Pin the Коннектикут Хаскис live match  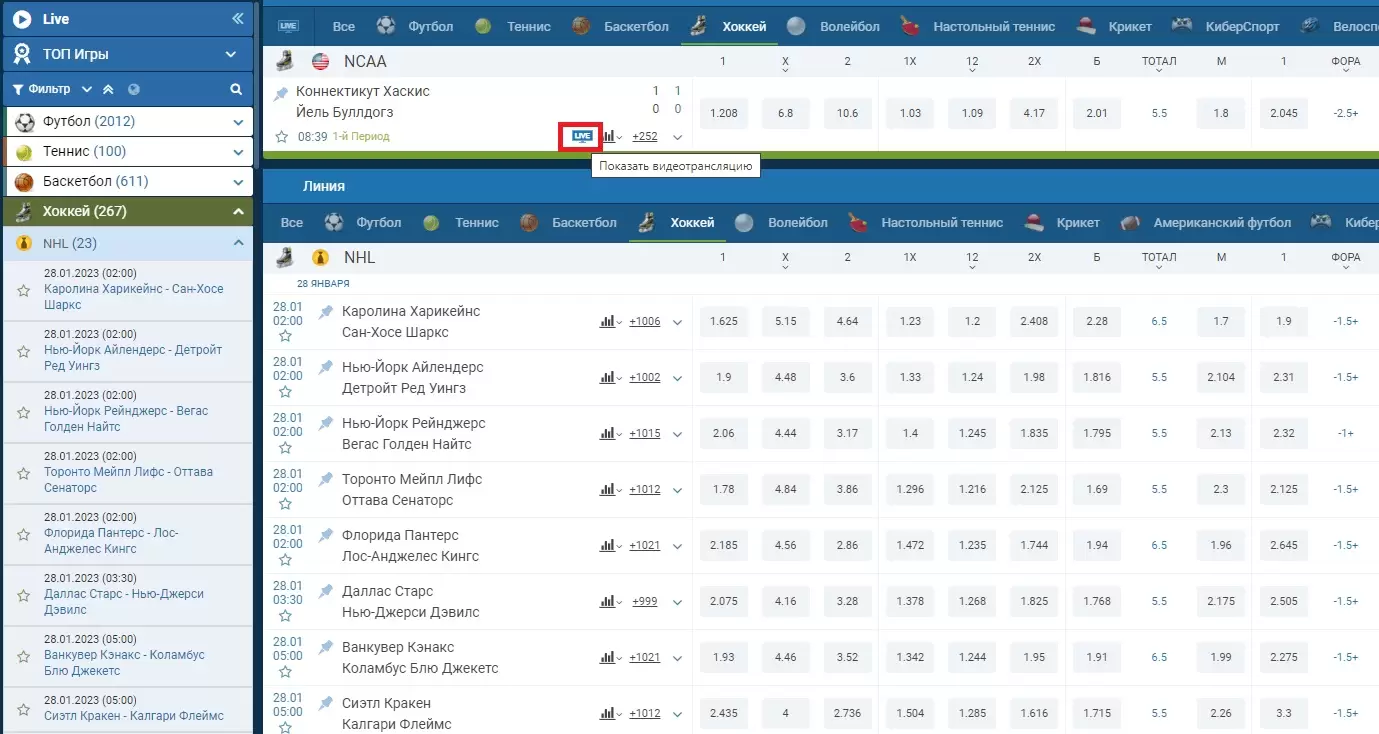tap(281, 92)
